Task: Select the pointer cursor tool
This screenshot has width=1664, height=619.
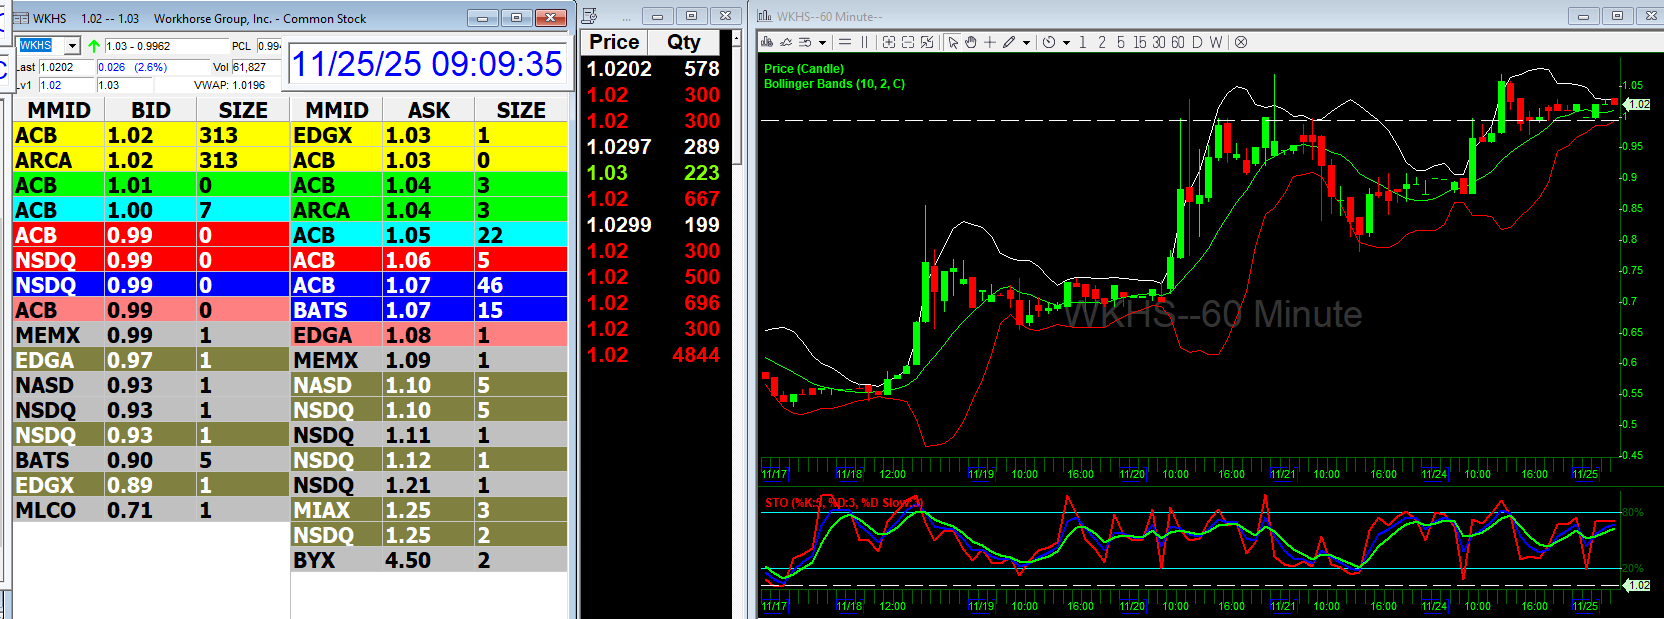Action: 953,42
